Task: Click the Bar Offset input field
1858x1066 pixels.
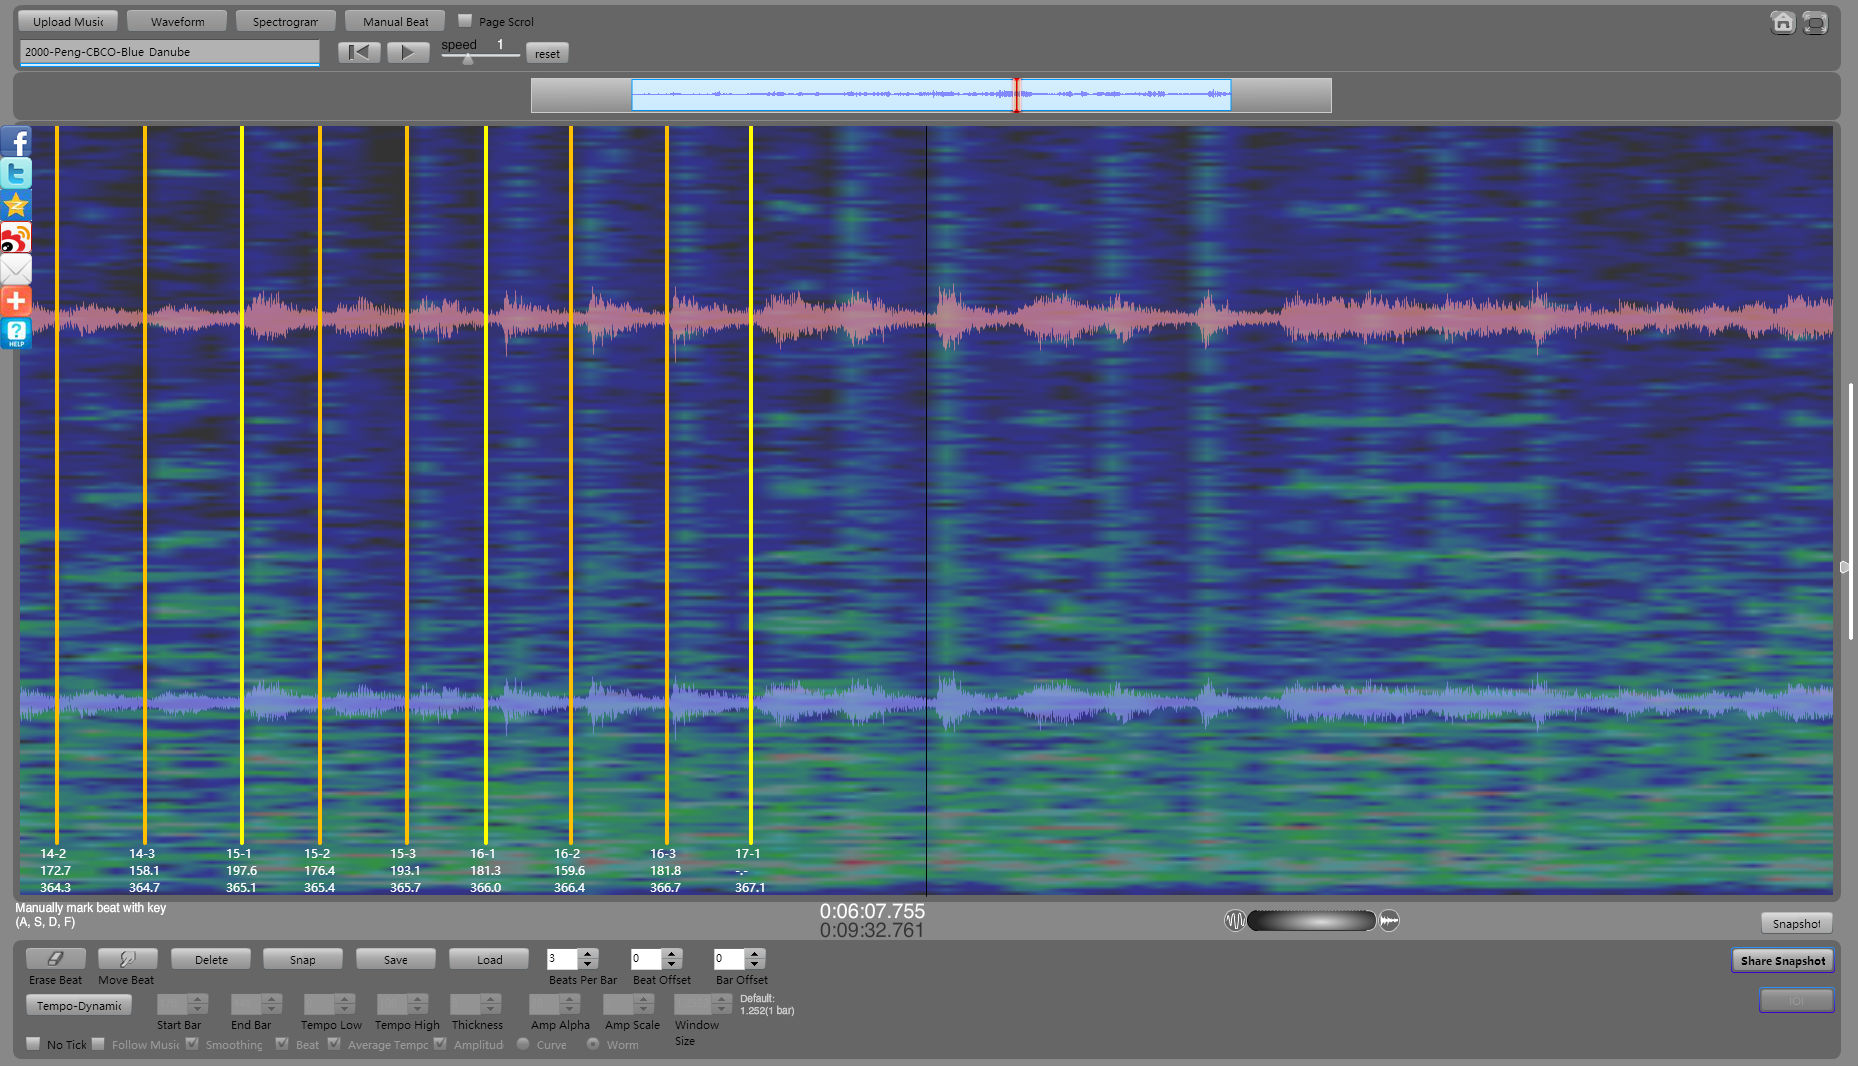Action: coord(729,959)
